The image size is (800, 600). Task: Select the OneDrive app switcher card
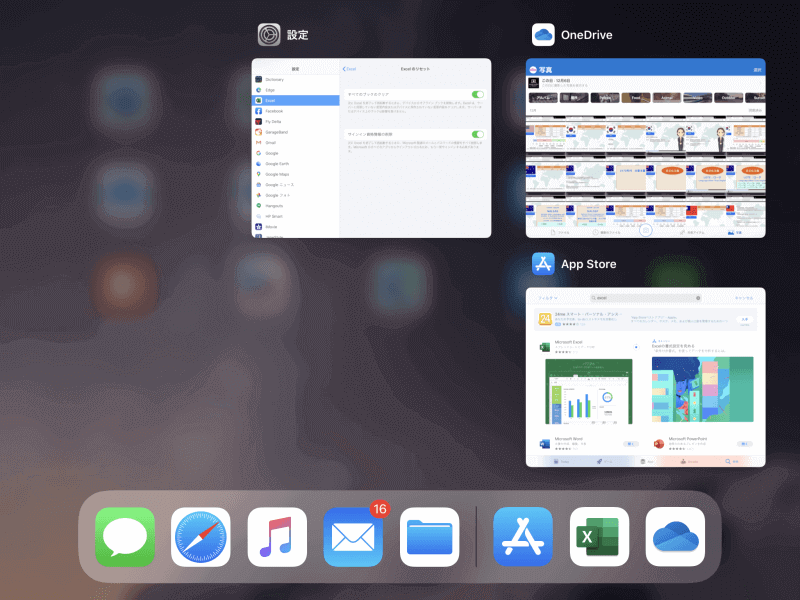click(x=645, y=148)
